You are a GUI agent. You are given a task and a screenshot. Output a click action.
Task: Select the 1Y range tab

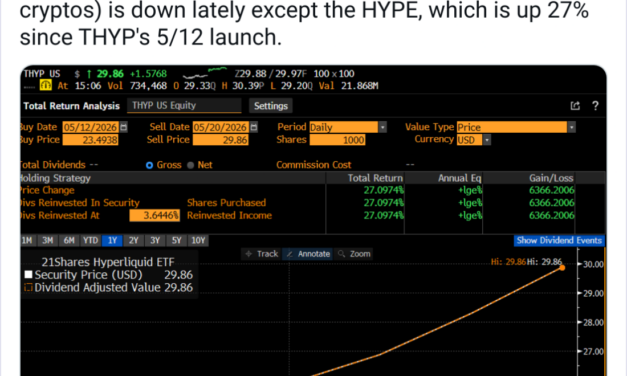tap(112, 240)
